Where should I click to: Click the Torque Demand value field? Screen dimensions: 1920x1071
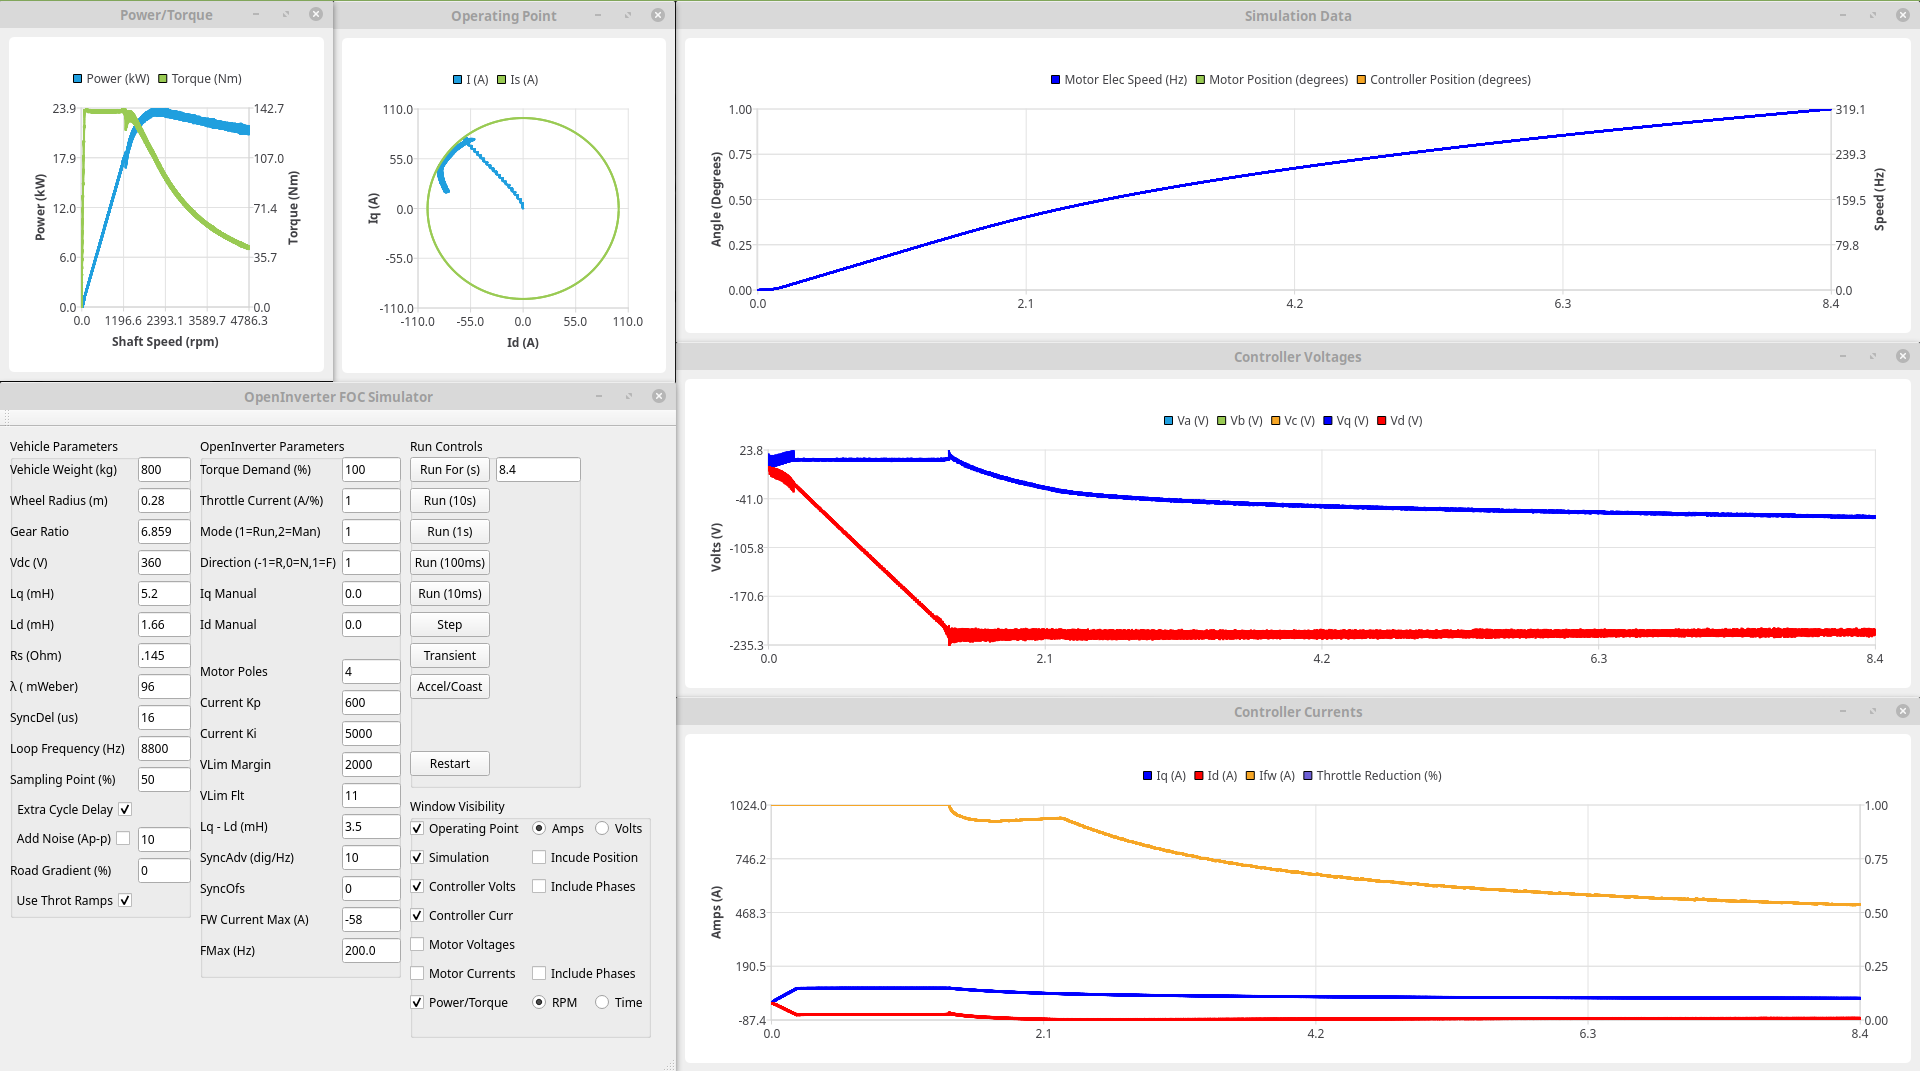click(x=370, y=470)
